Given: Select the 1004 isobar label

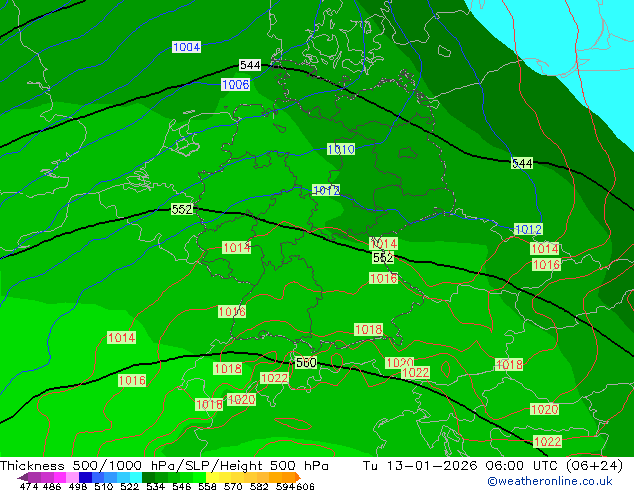Looking at the screenshot, I should [186, 47].
